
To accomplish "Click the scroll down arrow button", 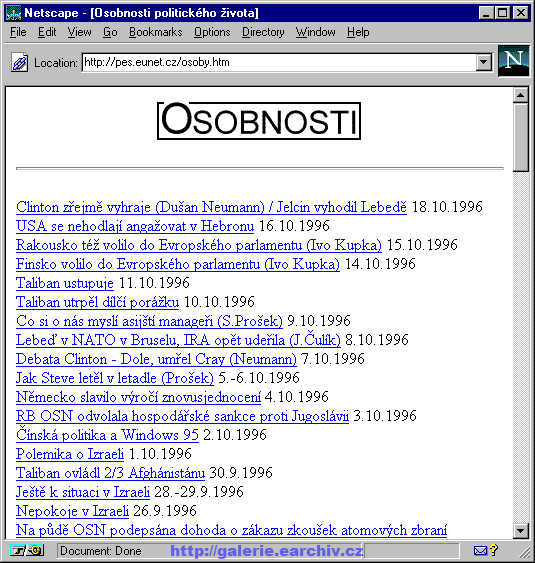I will (520, 530).
